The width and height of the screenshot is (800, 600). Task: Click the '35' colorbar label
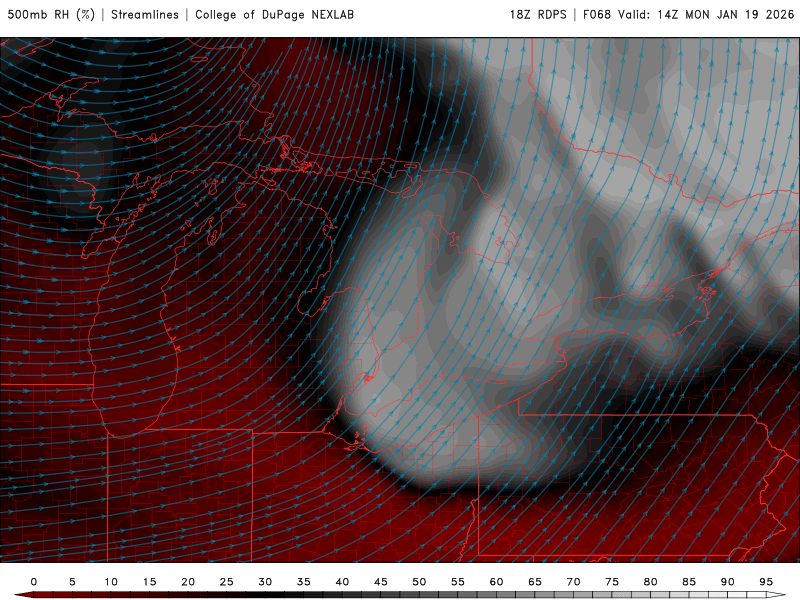point(304,582)
